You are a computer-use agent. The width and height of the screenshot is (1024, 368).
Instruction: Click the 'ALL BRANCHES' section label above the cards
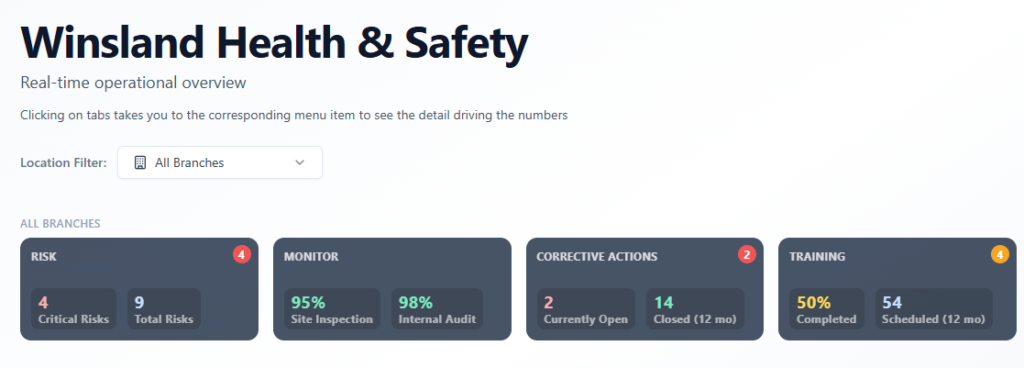pyautogui.click(x=60, y=224)
